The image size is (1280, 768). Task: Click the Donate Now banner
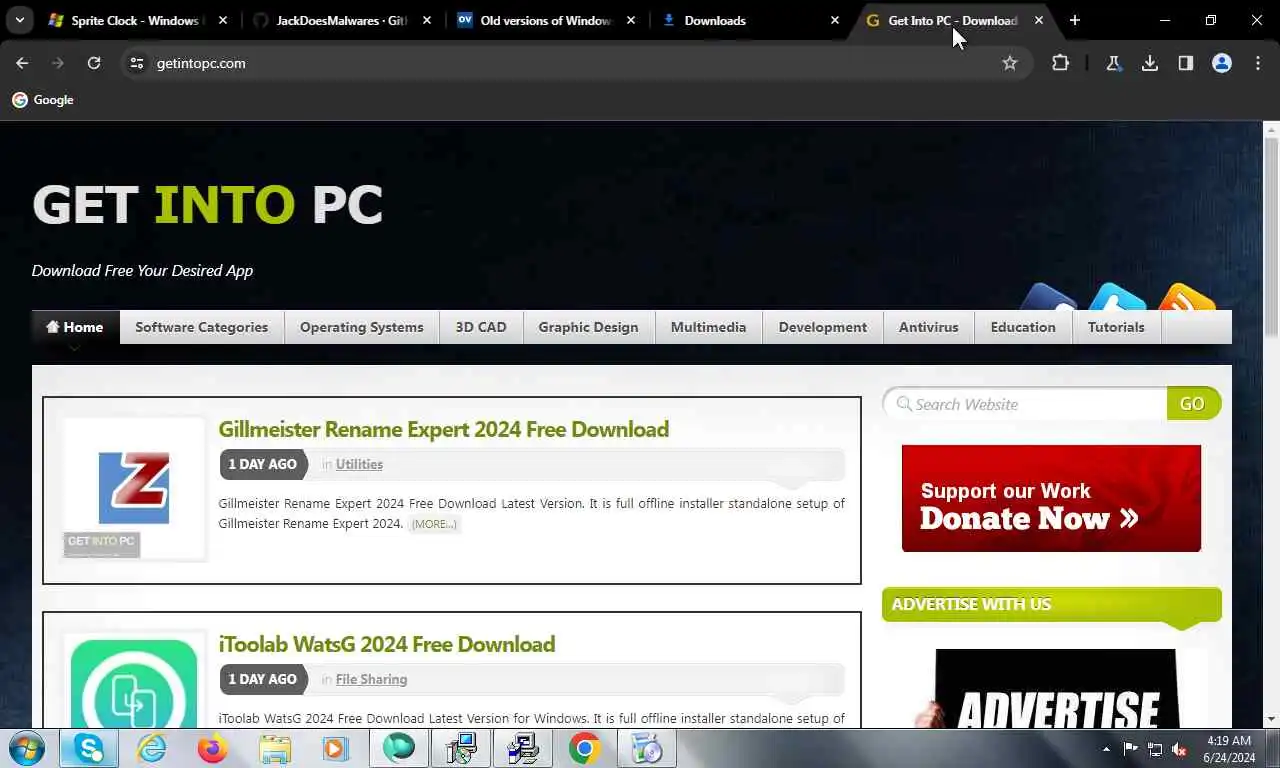(1051, 498)
